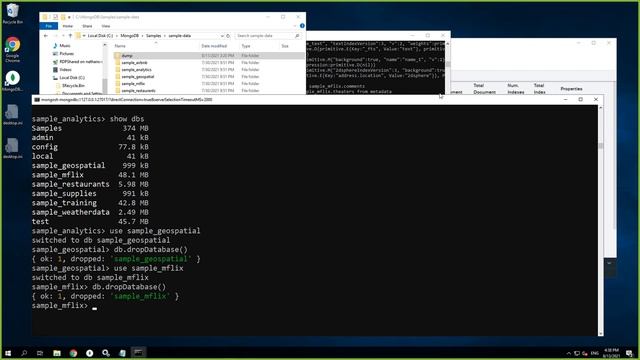This screenshot has height=360, width=640.
Task: Click the Properties column header in background window
Action: [571, 89]
